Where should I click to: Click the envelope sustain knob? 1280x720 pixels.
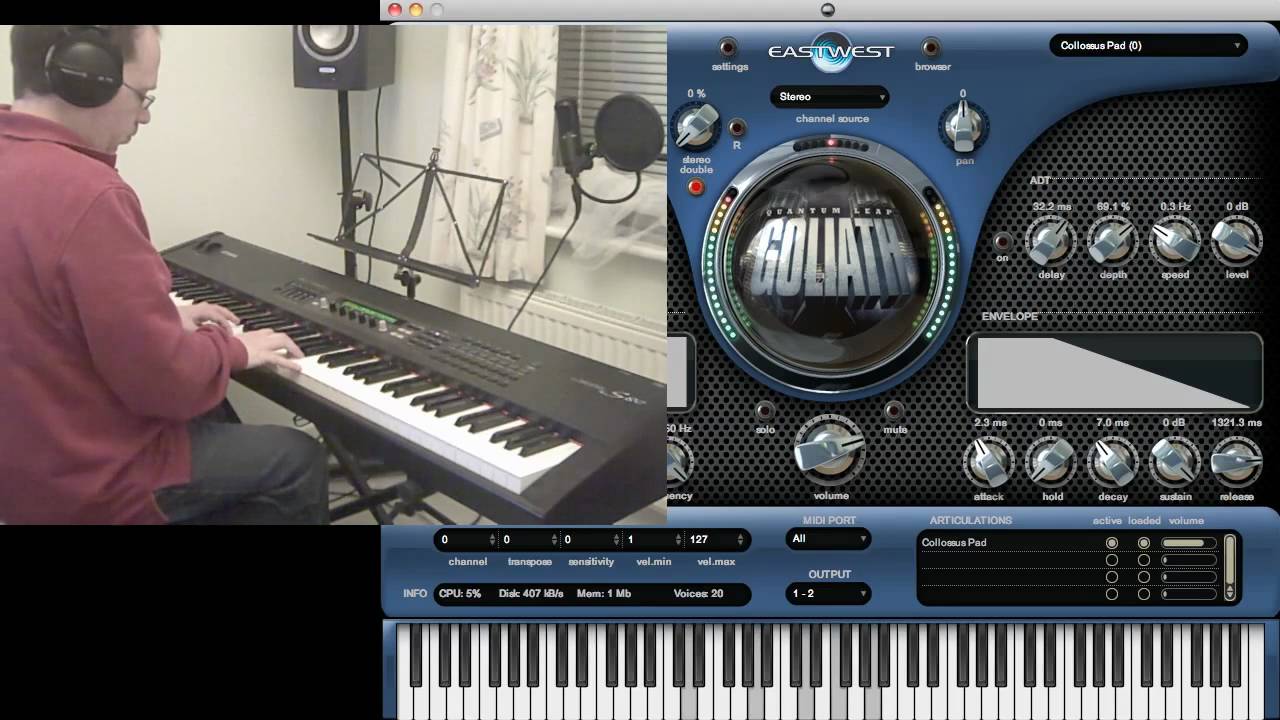pyautogui.click(x=1174, y=462)
